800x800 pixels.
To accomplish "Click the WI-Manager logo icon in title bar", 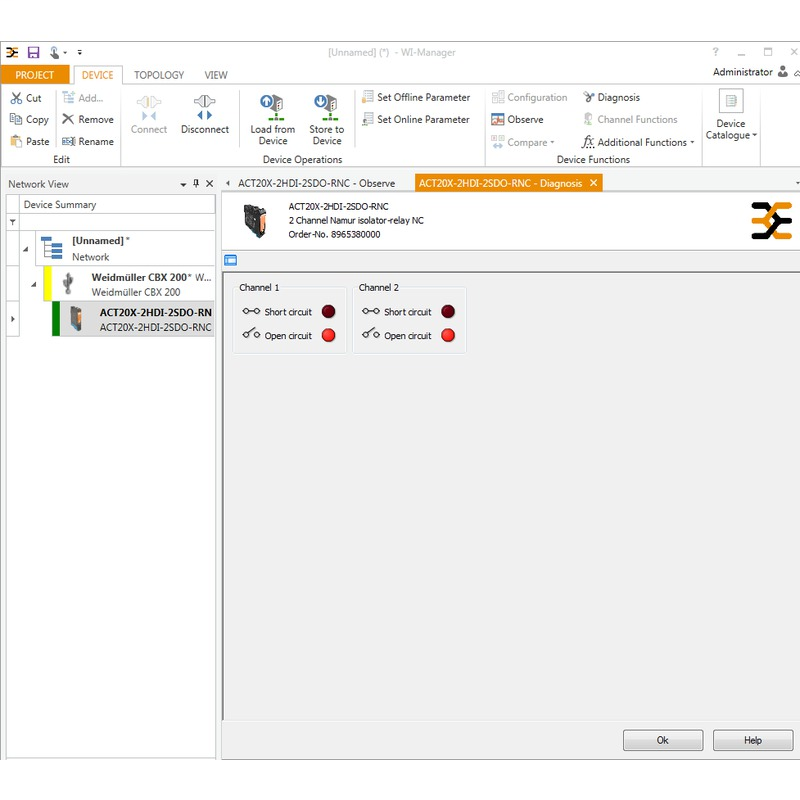I will [x=12, y=52].
